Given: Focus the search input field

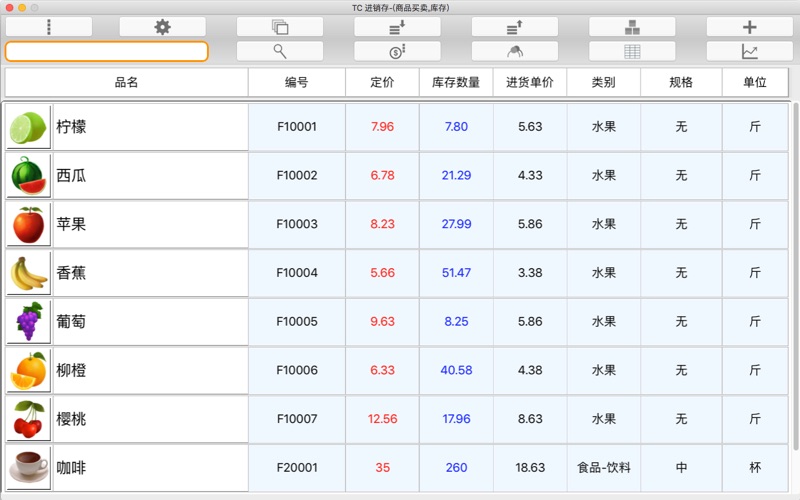Looking at the screenshot, I should click(107, 51).
